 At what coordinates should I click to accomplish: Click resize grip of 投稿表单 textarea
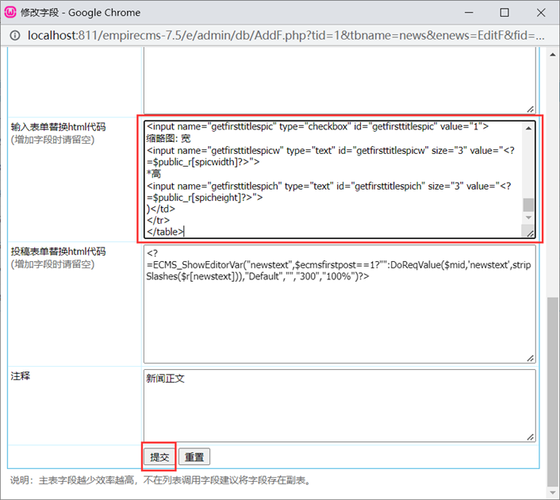point(530,358)
